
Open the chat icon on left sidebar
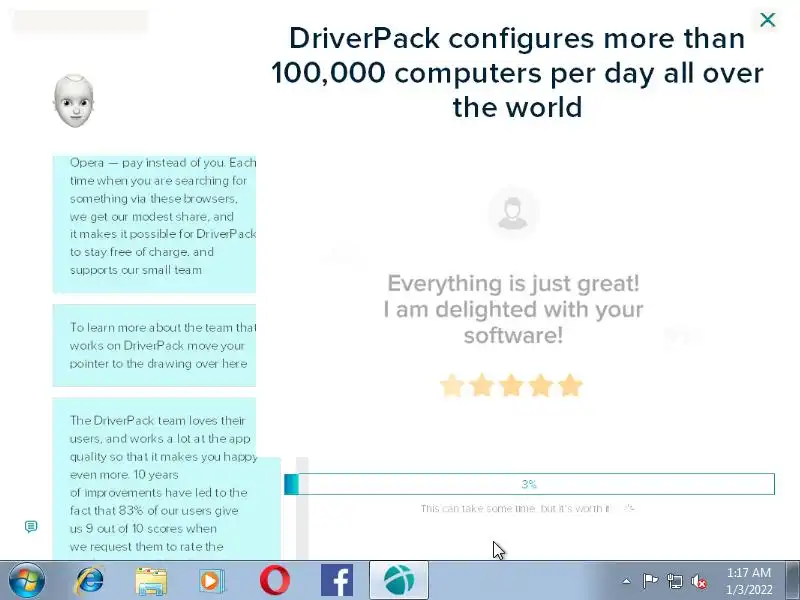31,526
